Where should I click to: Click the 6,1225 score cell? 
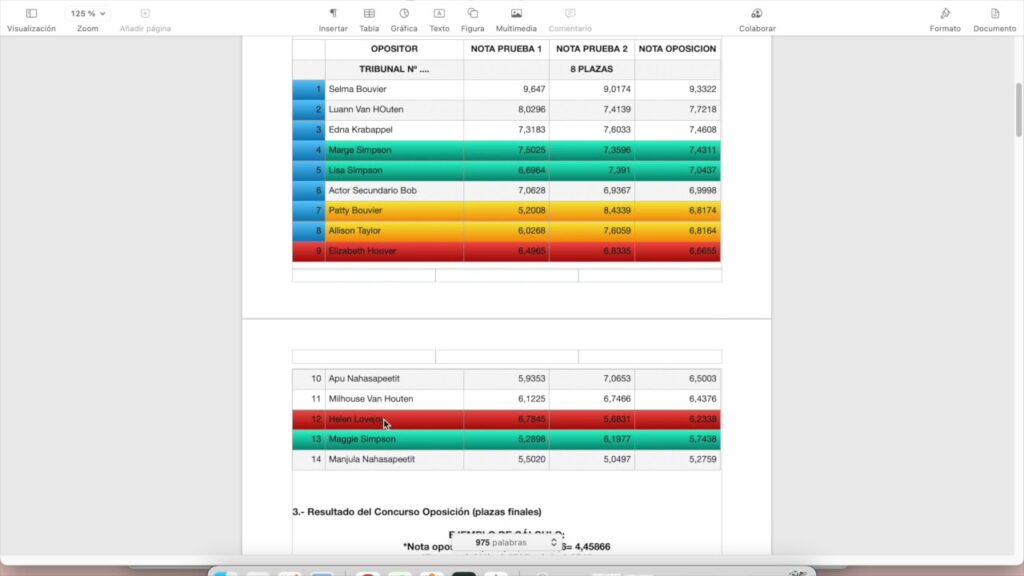[506, 399]
